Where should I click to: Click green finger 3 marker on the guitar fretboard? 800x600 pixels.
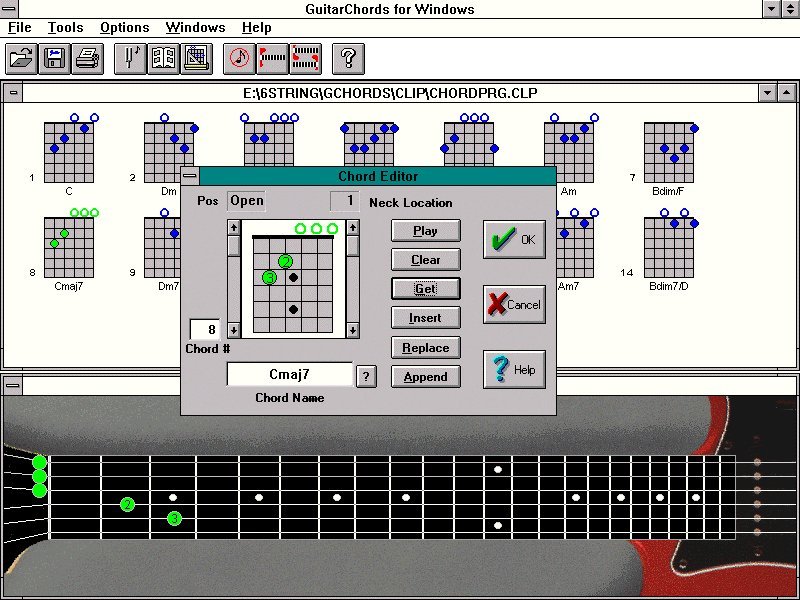(x=174, y=519)
